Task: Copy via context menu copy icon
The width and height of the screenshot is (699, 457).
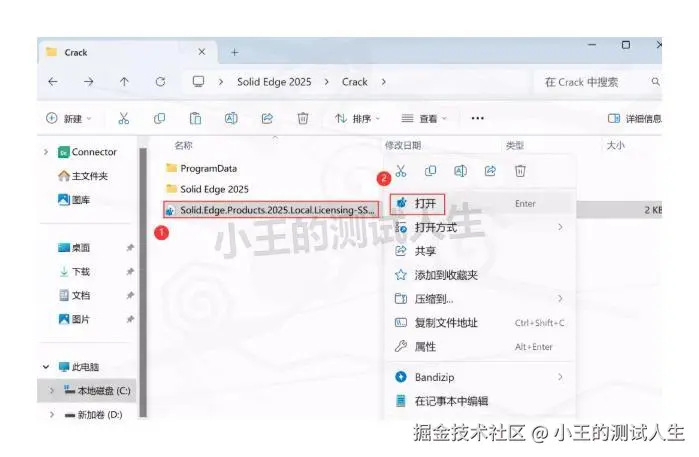Action: click(430, 171)
